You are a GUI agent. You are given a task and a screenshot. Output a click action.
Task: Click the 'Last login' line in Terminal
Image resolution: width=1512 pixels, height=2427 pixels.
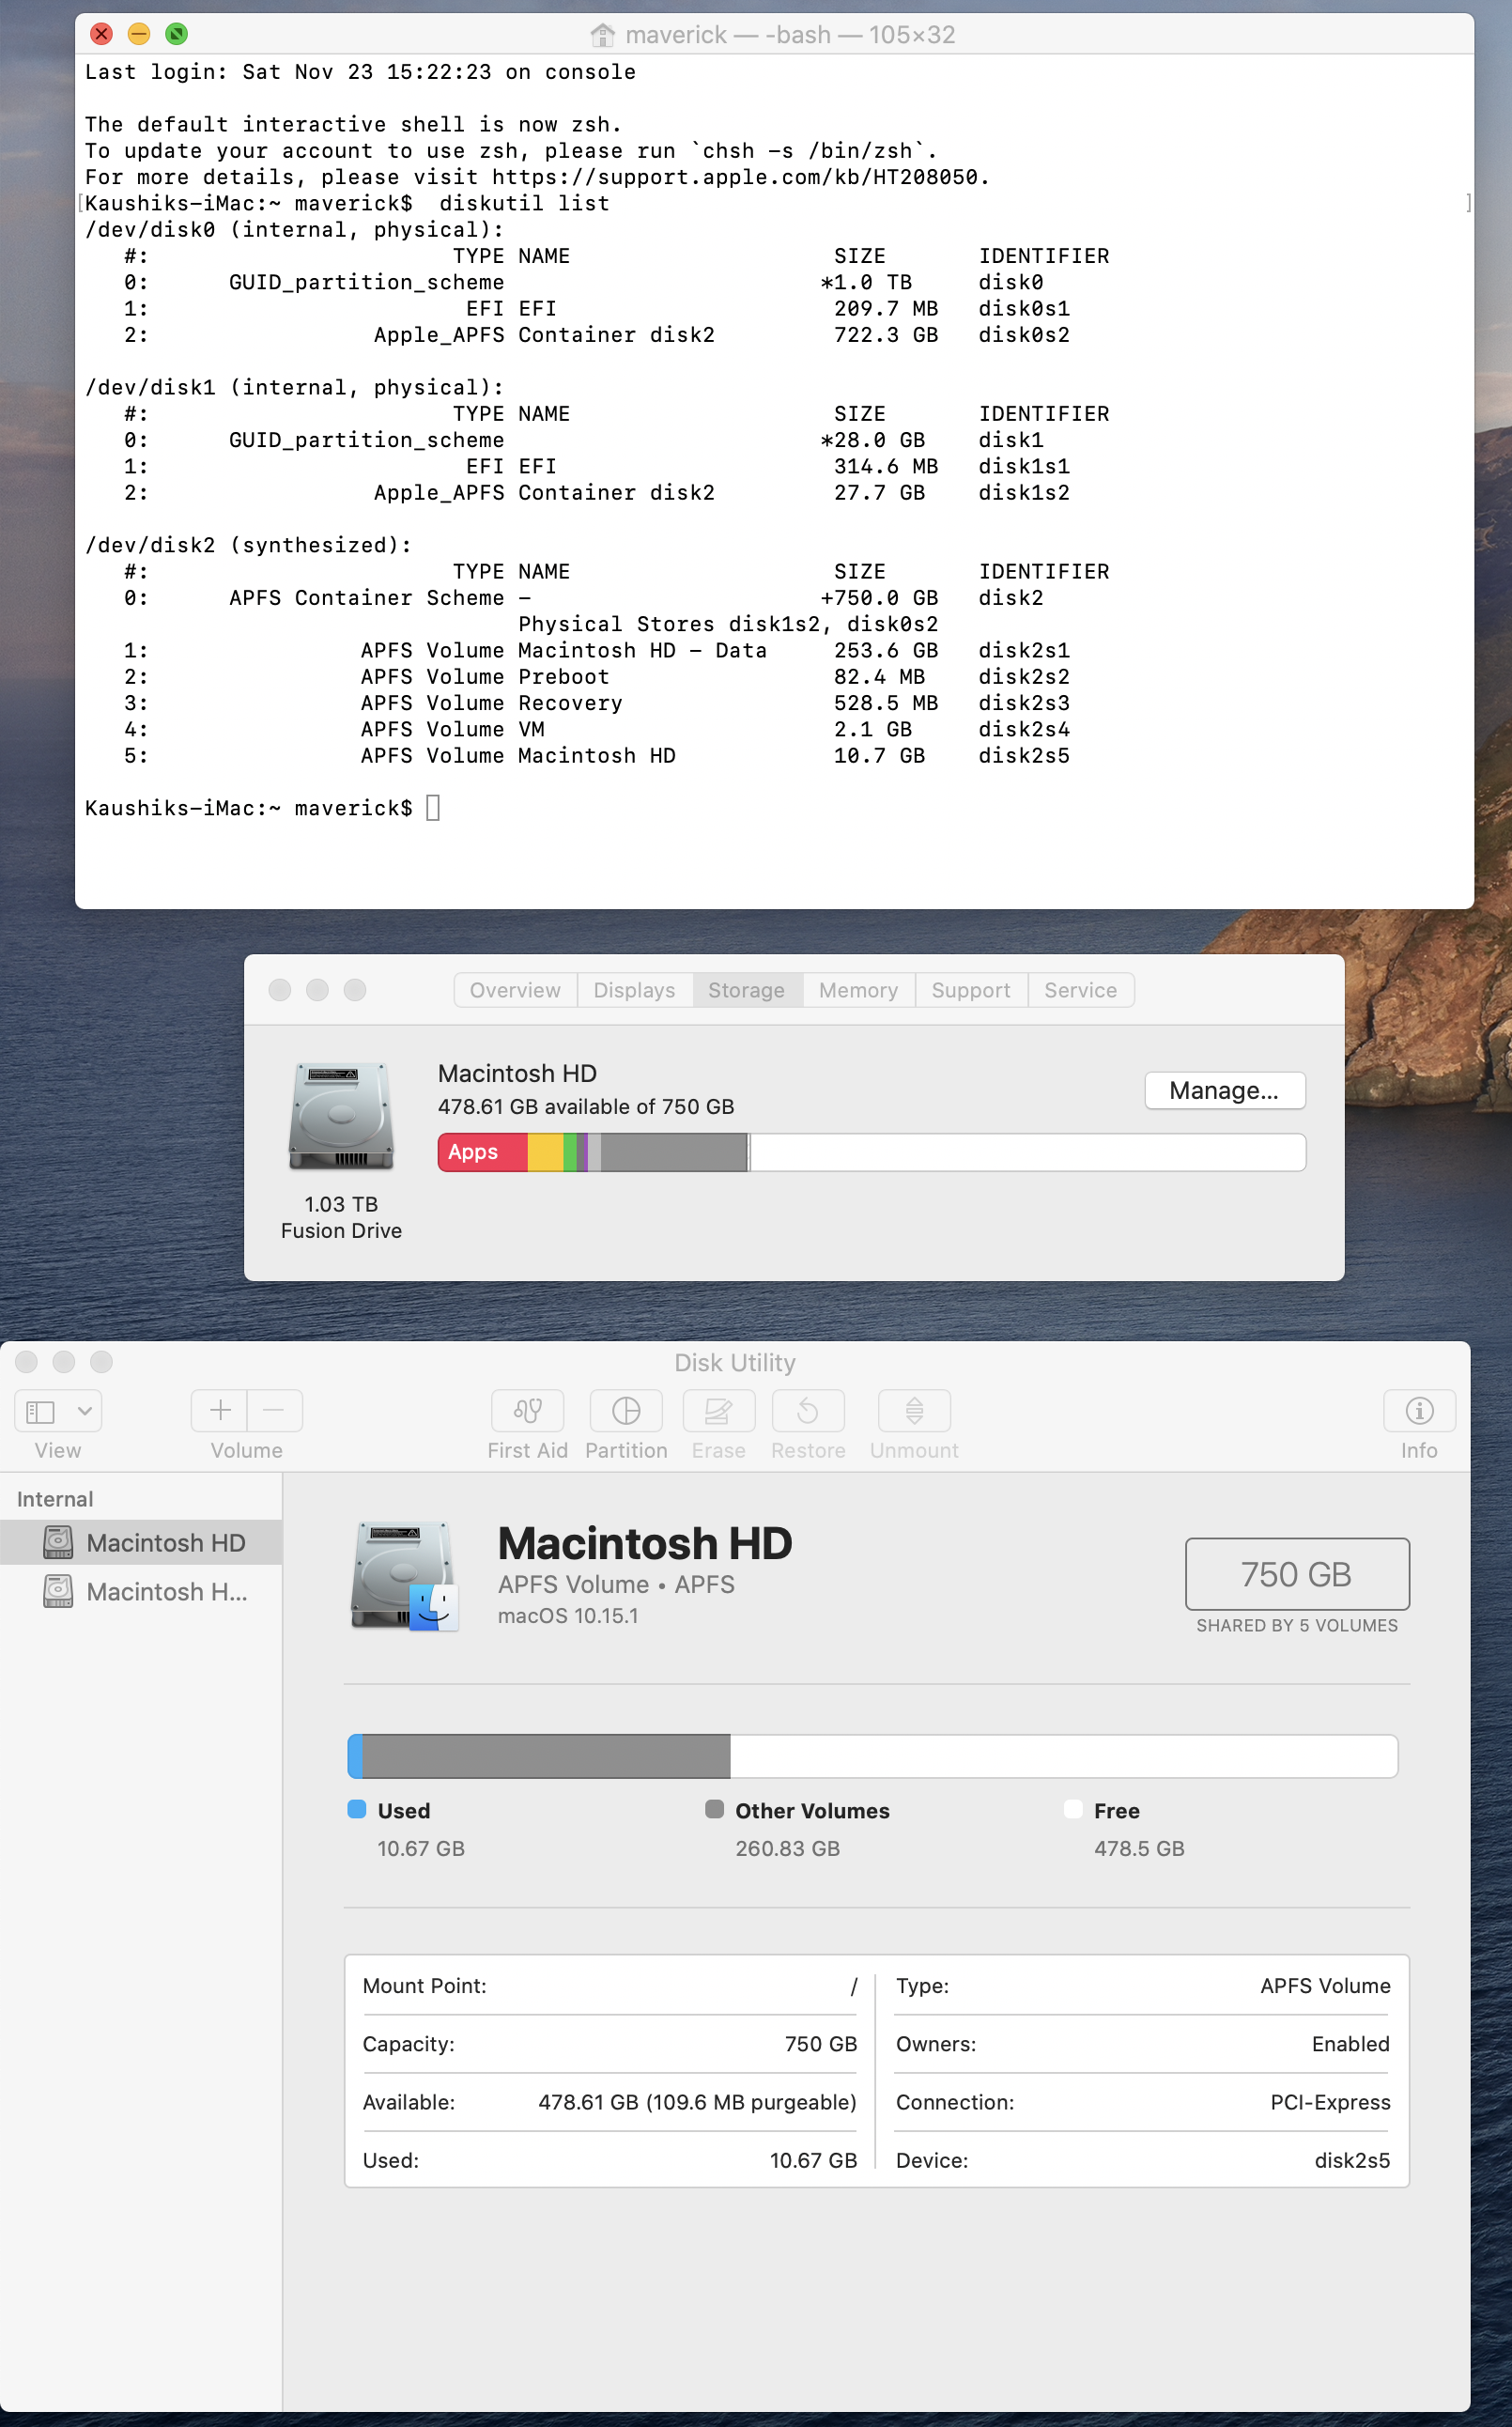[360, 72]
